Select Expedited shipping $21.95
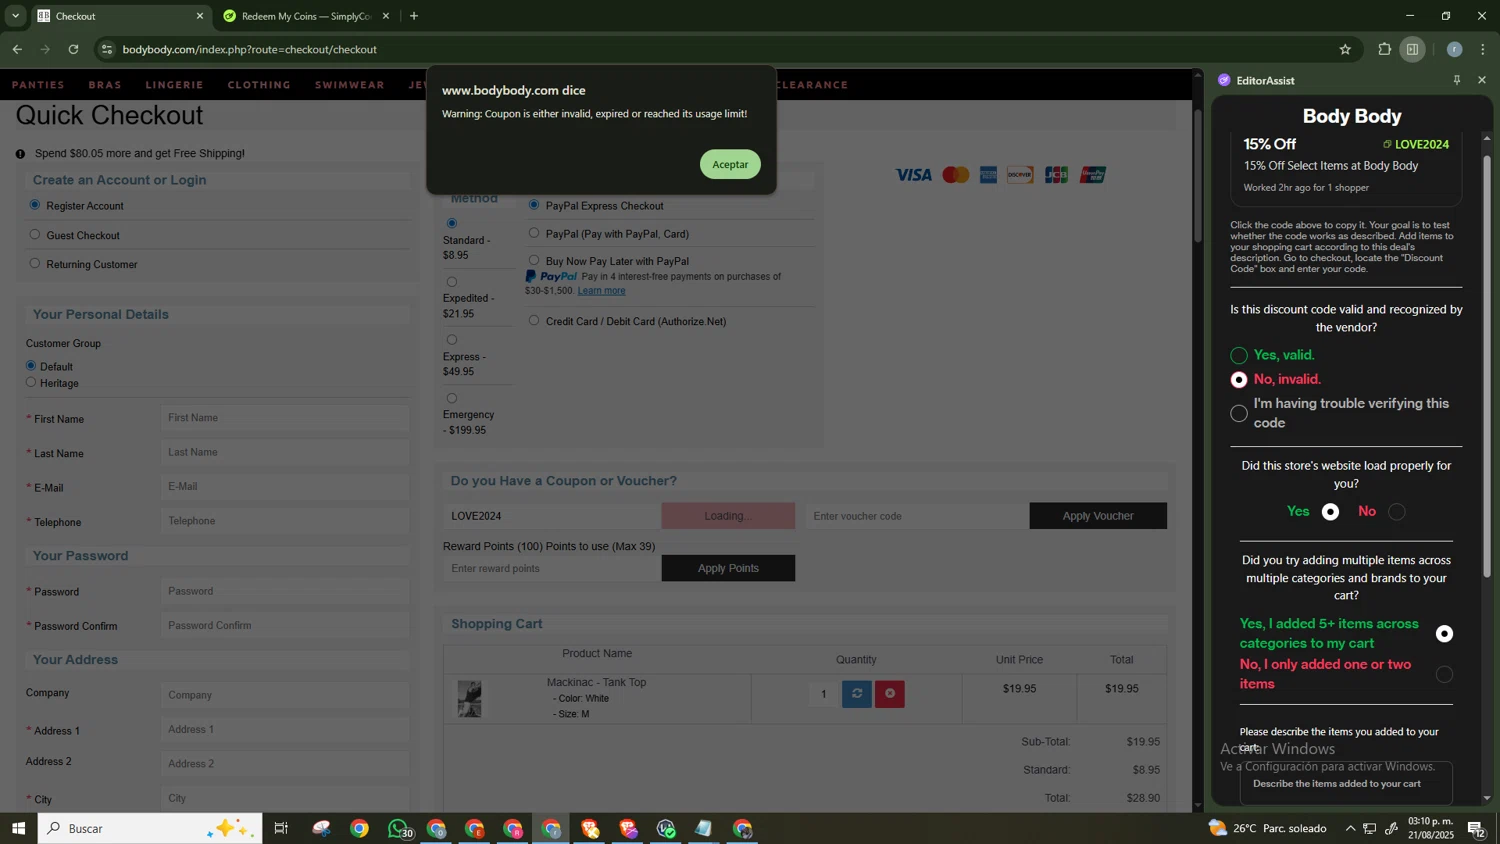The image size is (1500, 844). pyautogui.click(x=452, y=282)
